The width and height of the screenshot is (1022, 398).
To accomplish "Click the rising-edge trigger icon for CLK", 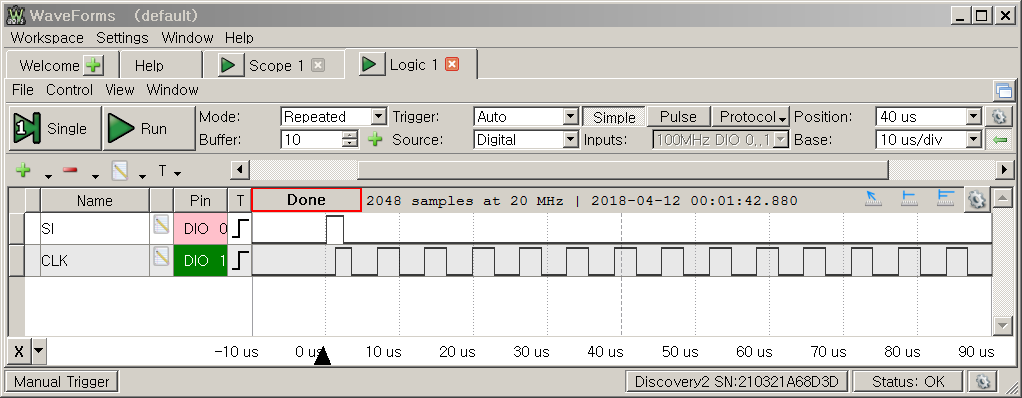I will 240,261.
